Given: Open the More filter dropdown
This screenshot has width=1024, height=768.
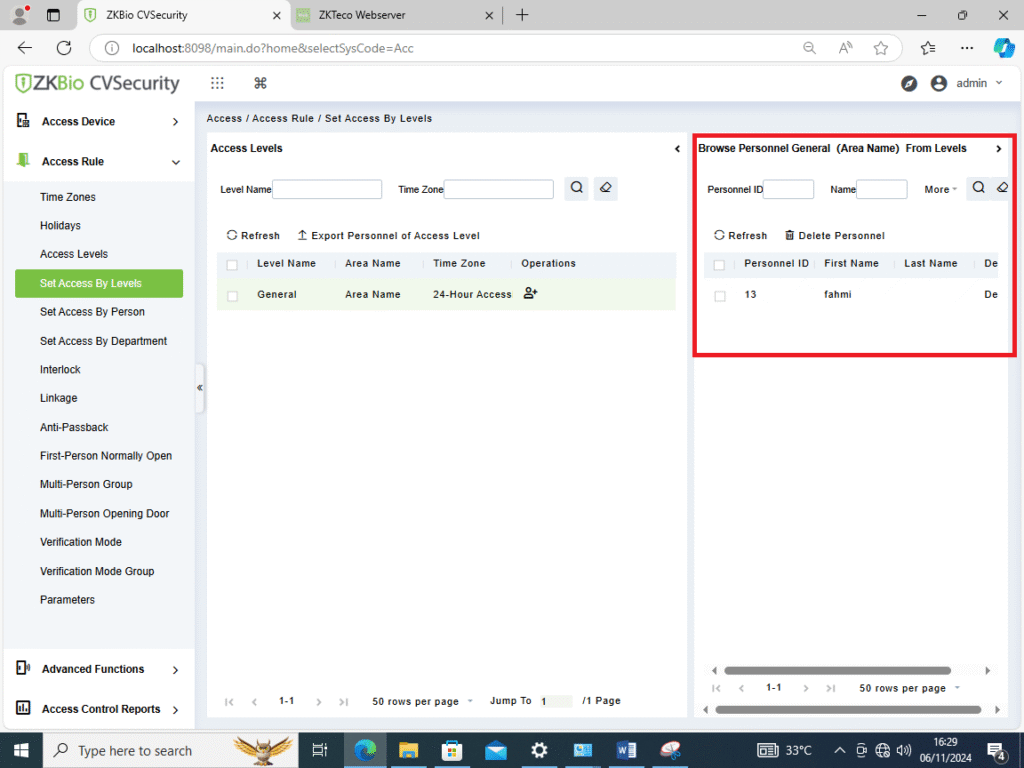Looking at the screenshot, I should coord(940,189).
